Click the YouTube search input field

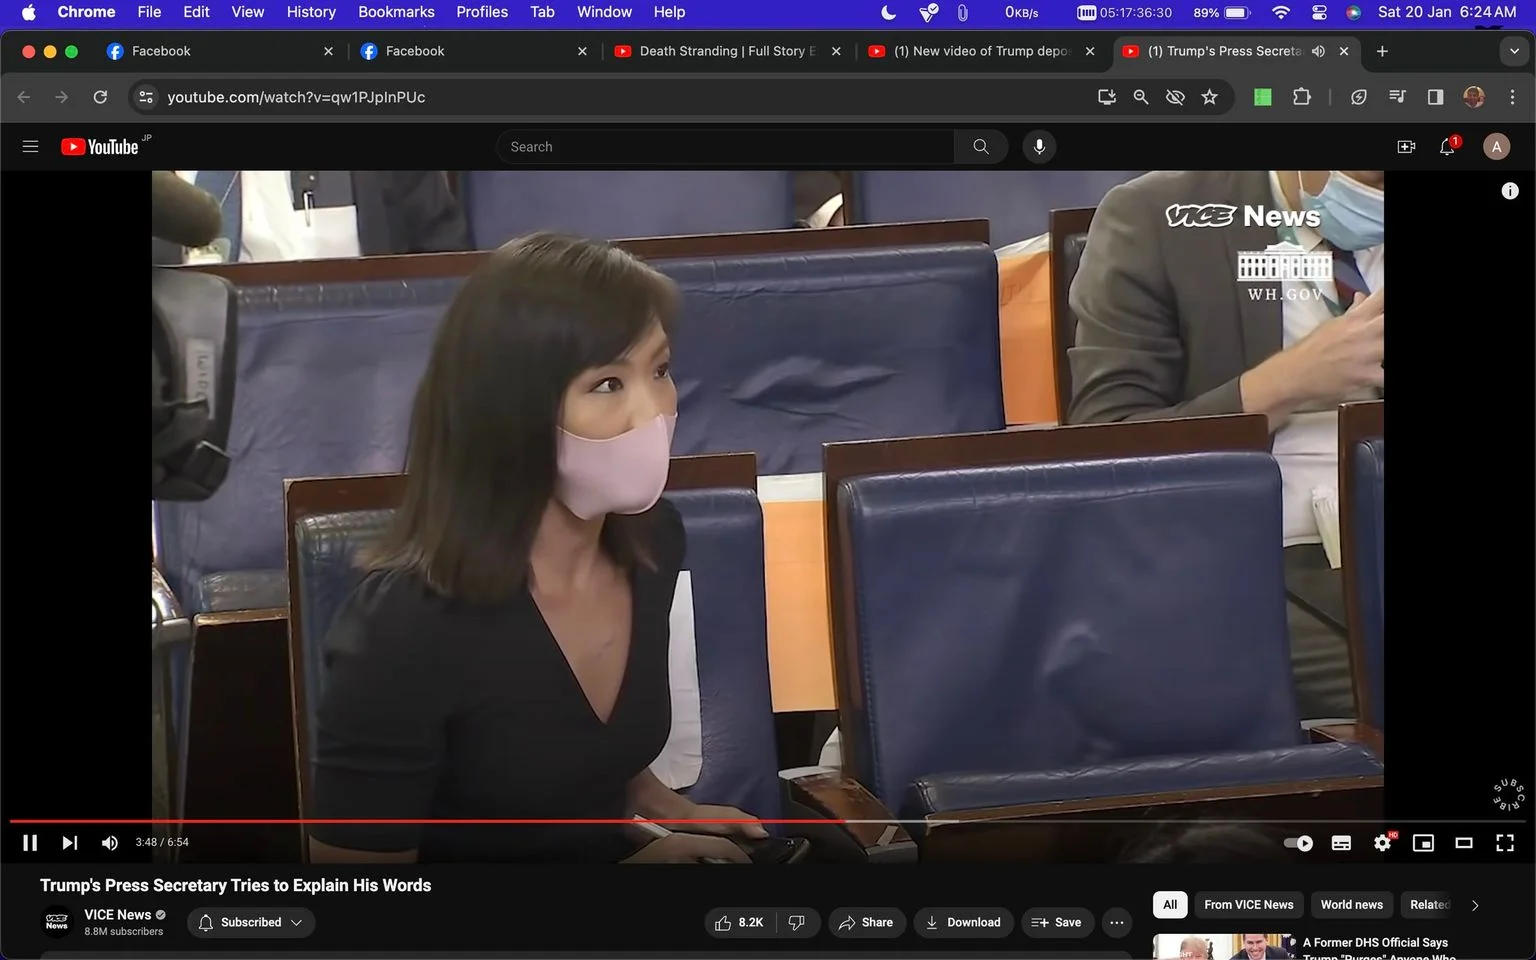pos(725,147)
